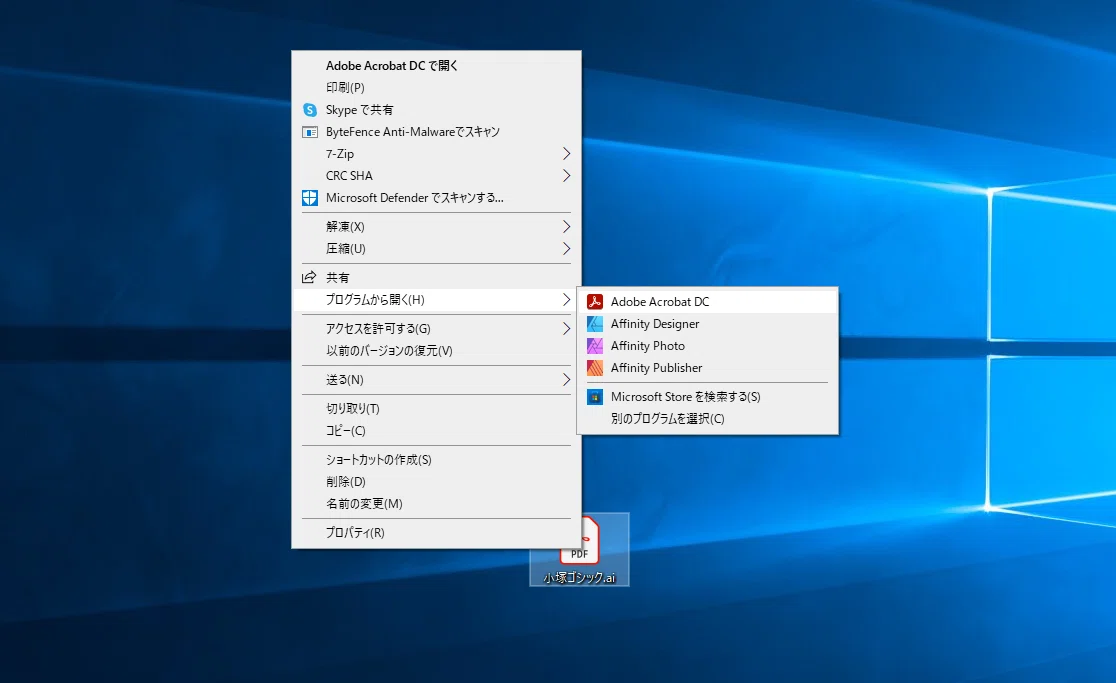Select 名前の変更(M) menu entry
The image size is (1116, 683).
[436, 504]
